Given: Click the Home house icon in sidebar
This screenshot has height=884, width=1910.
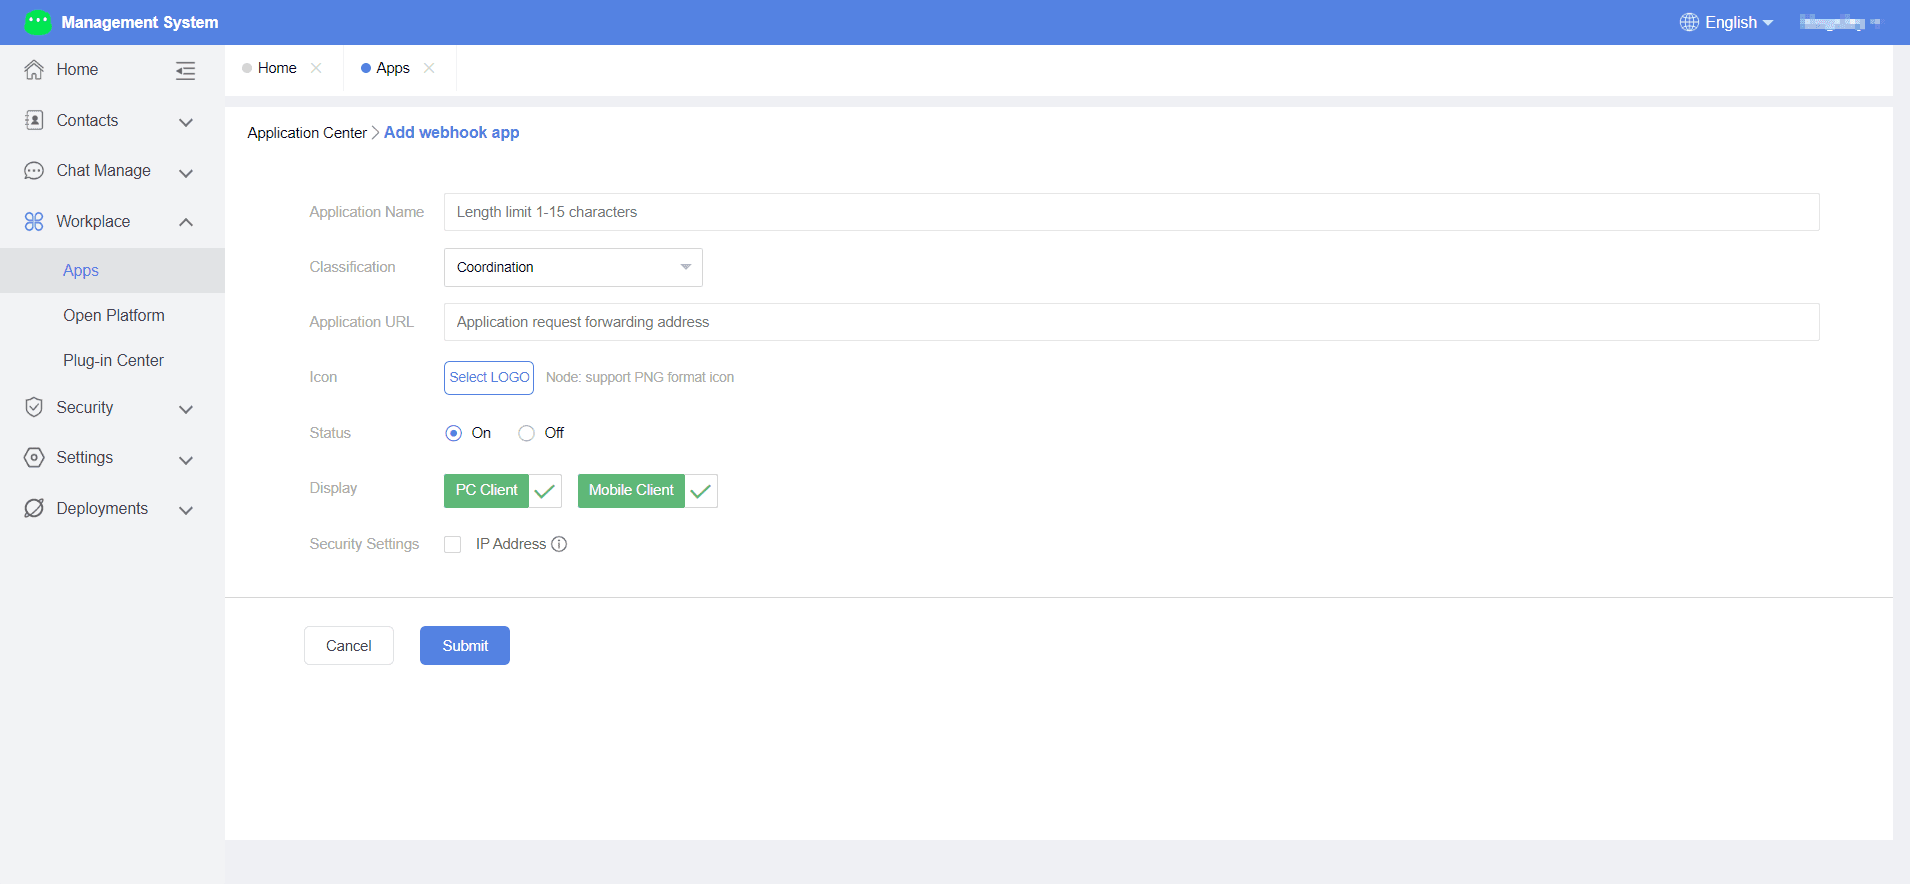Looking at the screenshot, I should click(34, 70).
